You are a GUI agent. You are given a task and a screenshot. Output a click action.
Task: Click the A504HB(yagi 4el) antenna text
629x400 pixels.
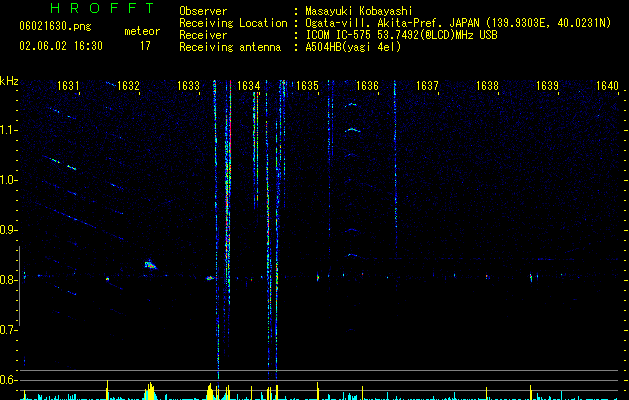pos(353,47)
